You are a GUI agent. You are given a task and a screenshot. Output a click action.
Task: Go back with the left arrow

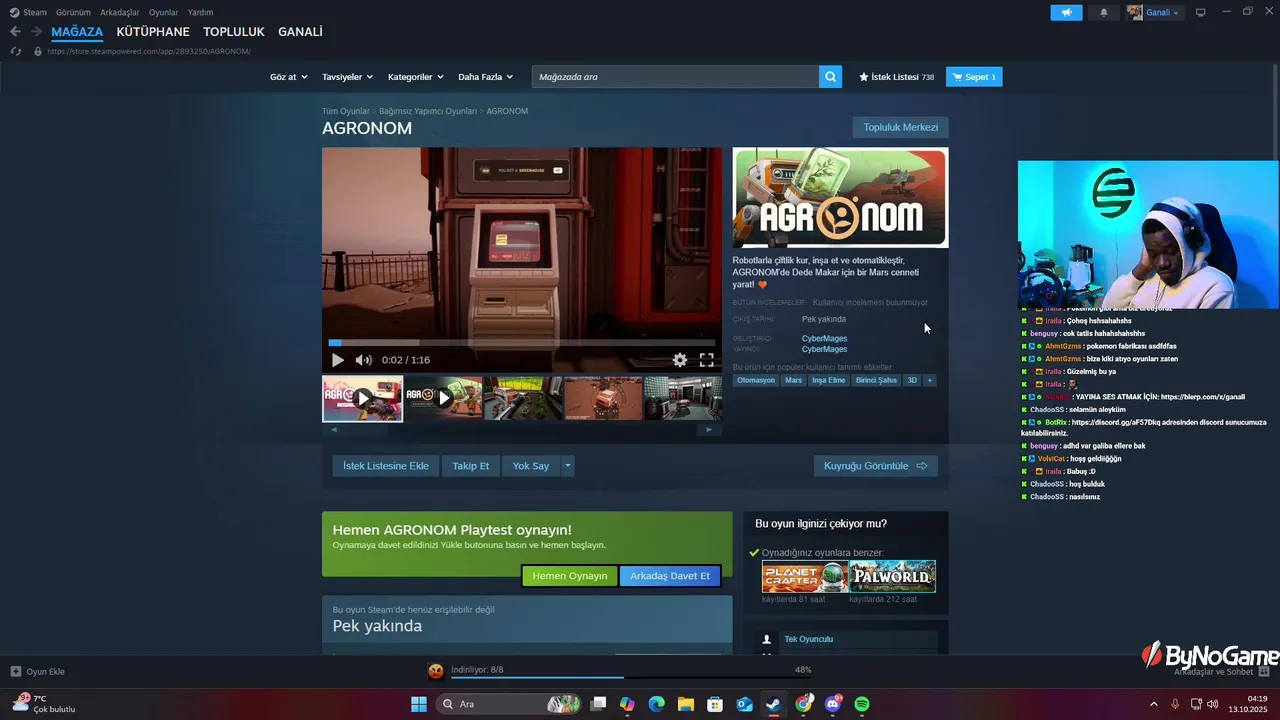[x=15, y=32]
